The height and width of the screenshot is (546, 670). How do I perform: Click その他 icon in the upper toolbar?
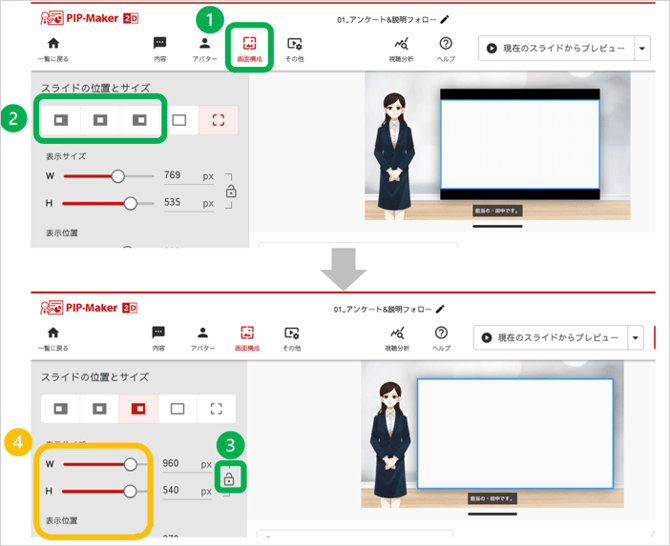tap(294, 49)
